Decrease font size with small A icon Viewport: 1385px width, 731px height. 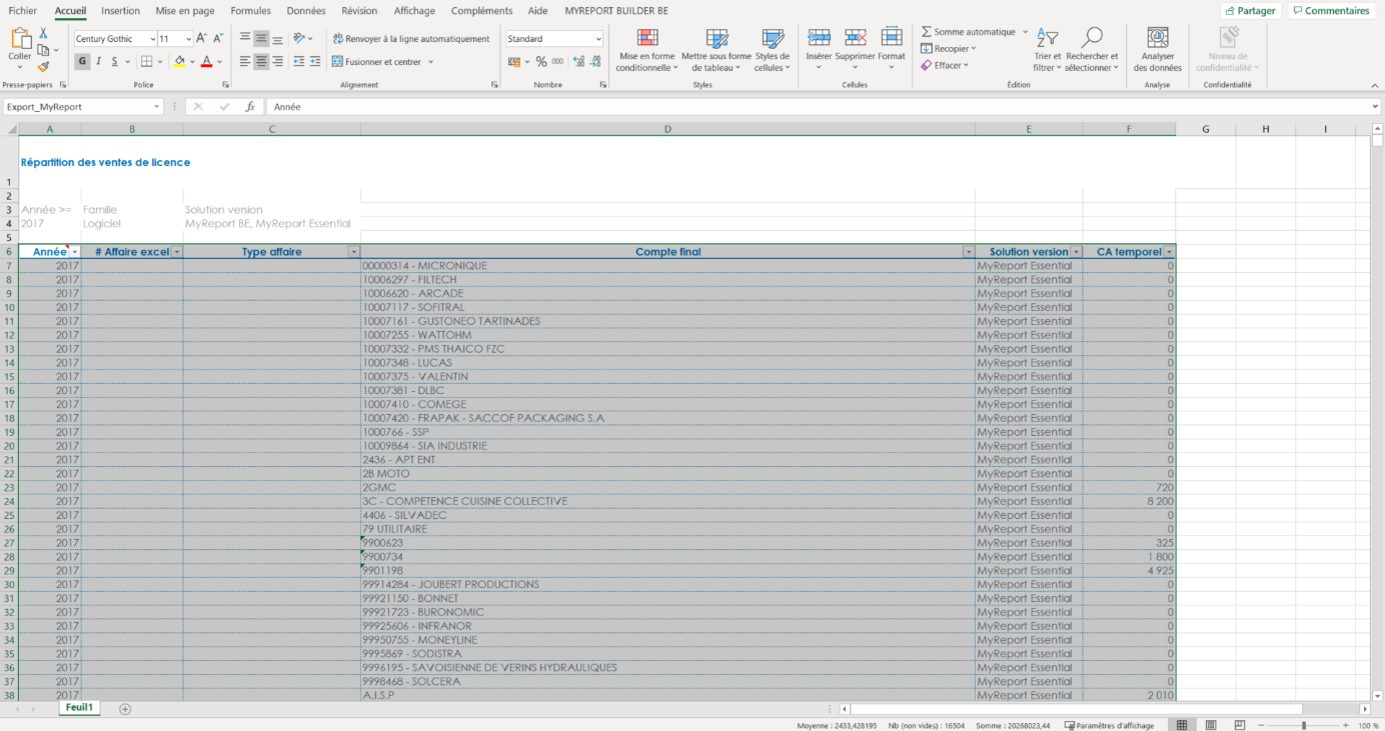click(218, 38)
